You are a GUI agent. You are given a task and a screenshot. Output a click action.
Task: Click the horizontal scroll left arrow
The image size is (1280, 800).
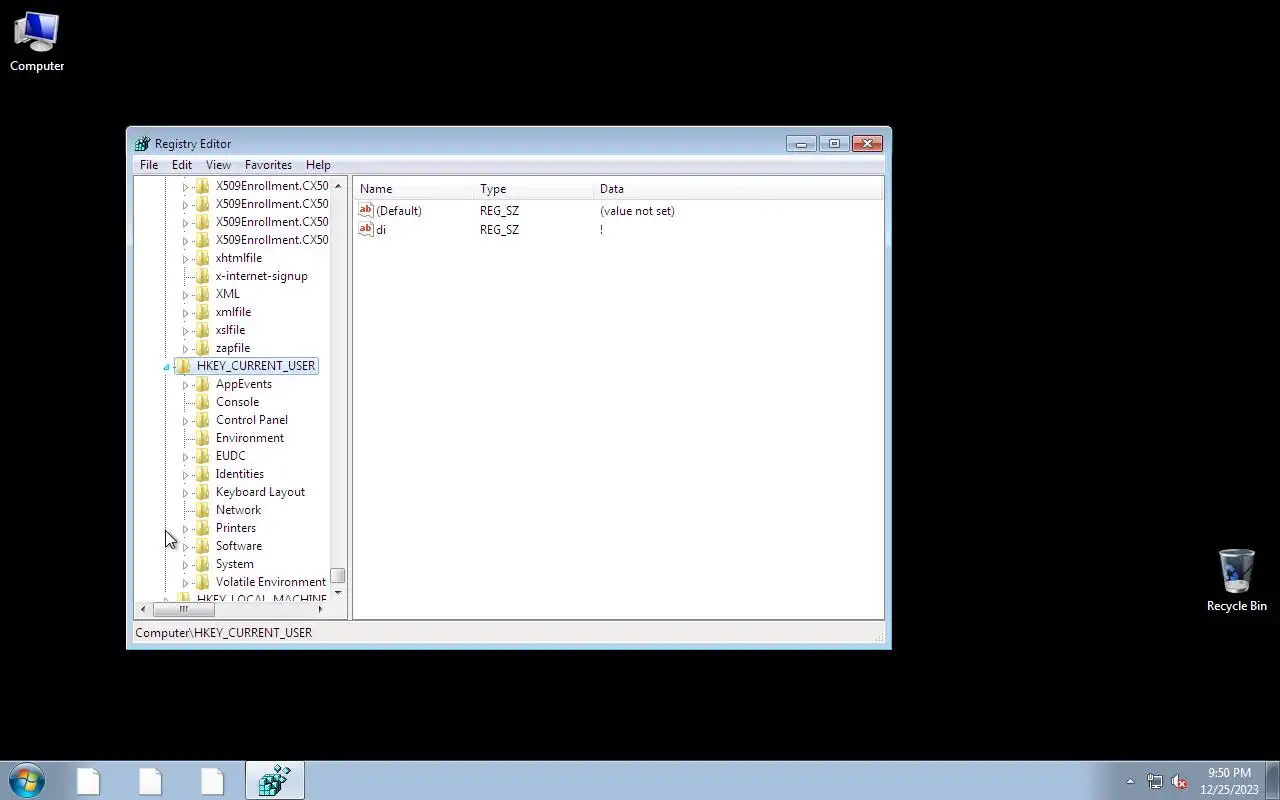click(x=143, y=609)
